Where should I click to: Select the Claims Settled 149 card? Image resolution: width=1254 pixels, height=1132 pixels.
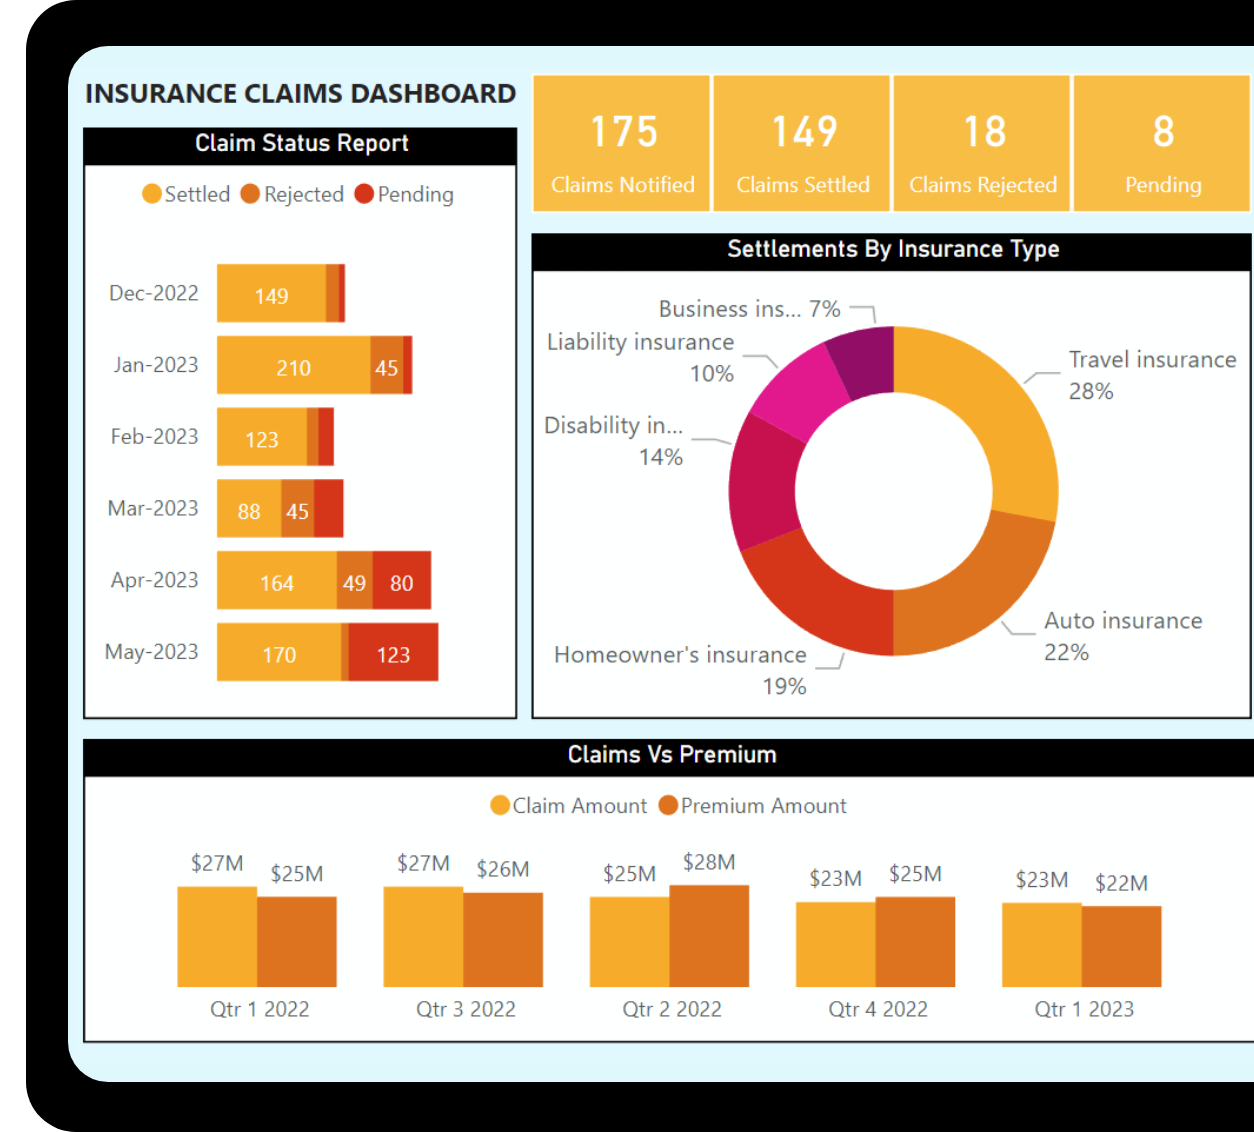point(802,143)
